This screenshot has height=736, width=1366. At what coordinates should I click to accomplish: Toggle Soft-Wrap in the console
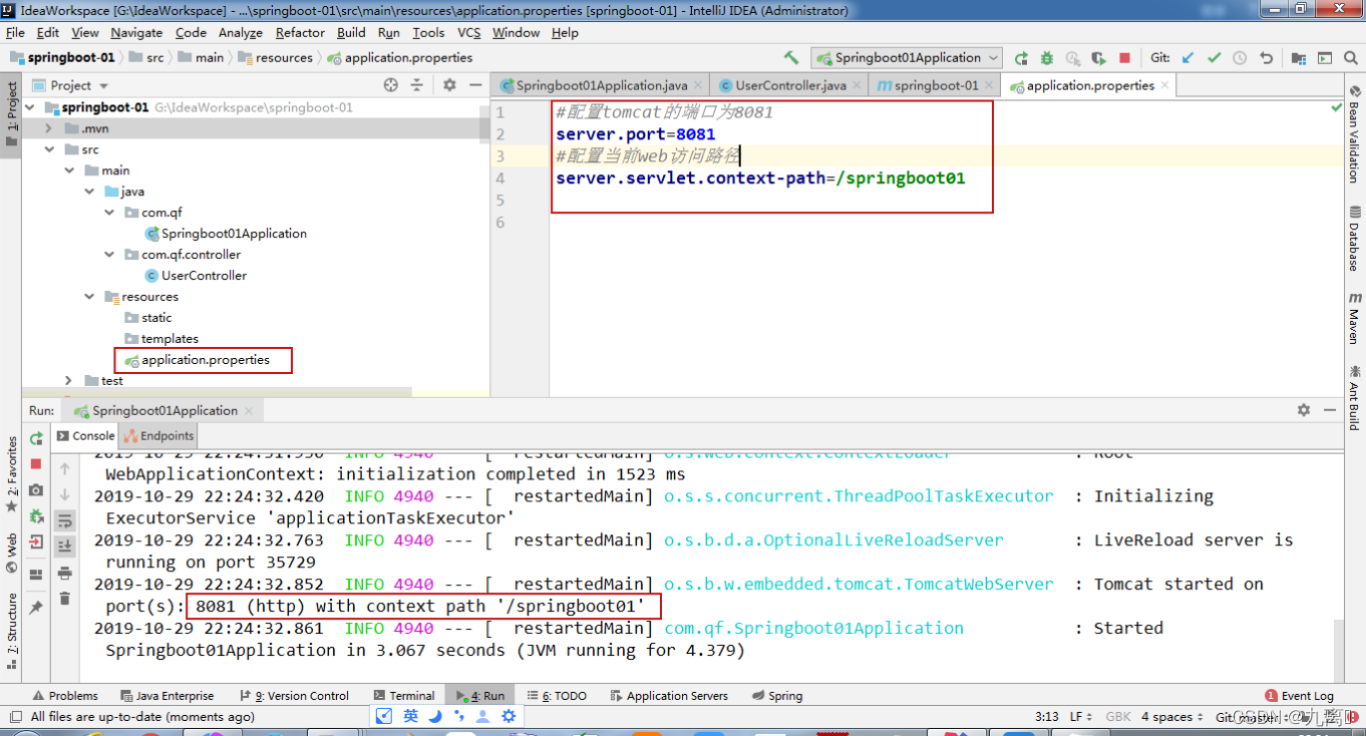(x=65, y=520)
